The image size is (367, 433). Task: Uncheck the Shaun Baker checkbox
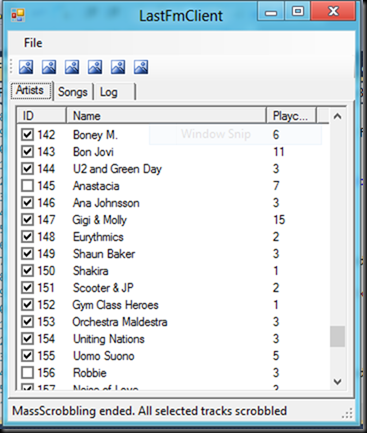tap(27, 254)
